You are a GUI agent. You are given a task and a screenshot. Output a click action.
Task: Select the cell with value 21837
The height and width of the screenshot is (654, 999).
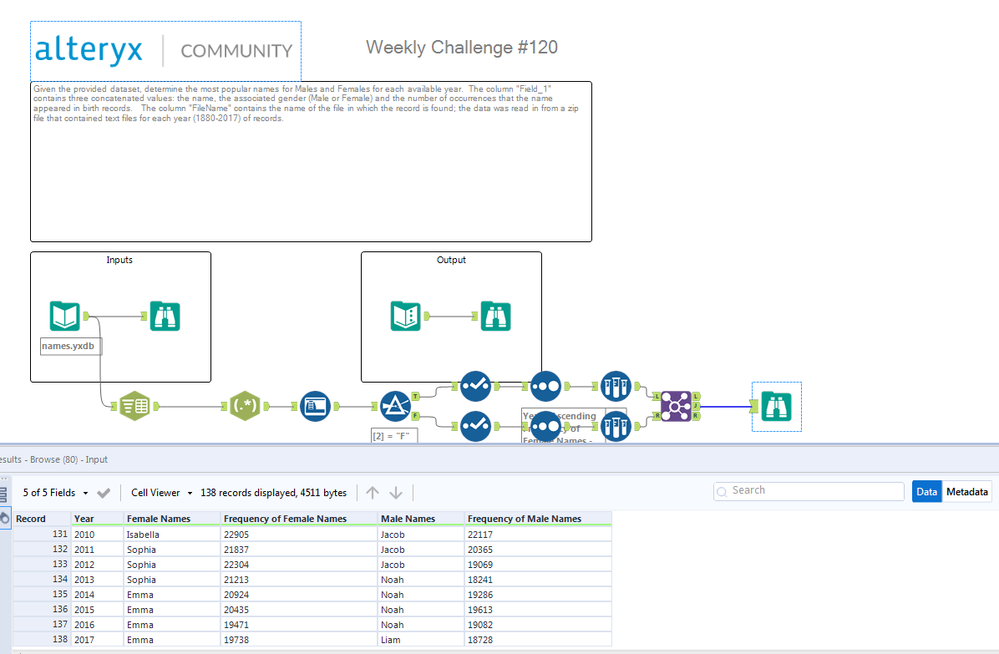pyautogui.click(x=299, y=549)
